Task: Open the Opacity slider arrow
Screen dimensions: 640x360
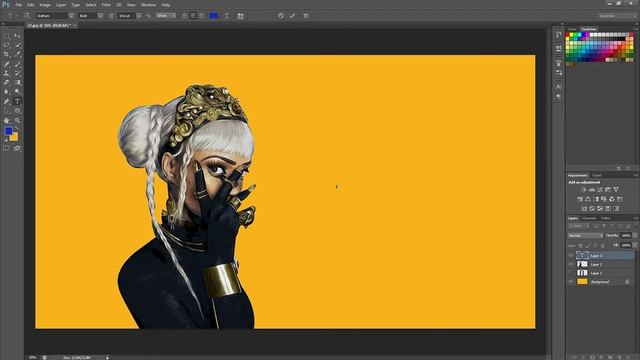Action: pos(635,236)
